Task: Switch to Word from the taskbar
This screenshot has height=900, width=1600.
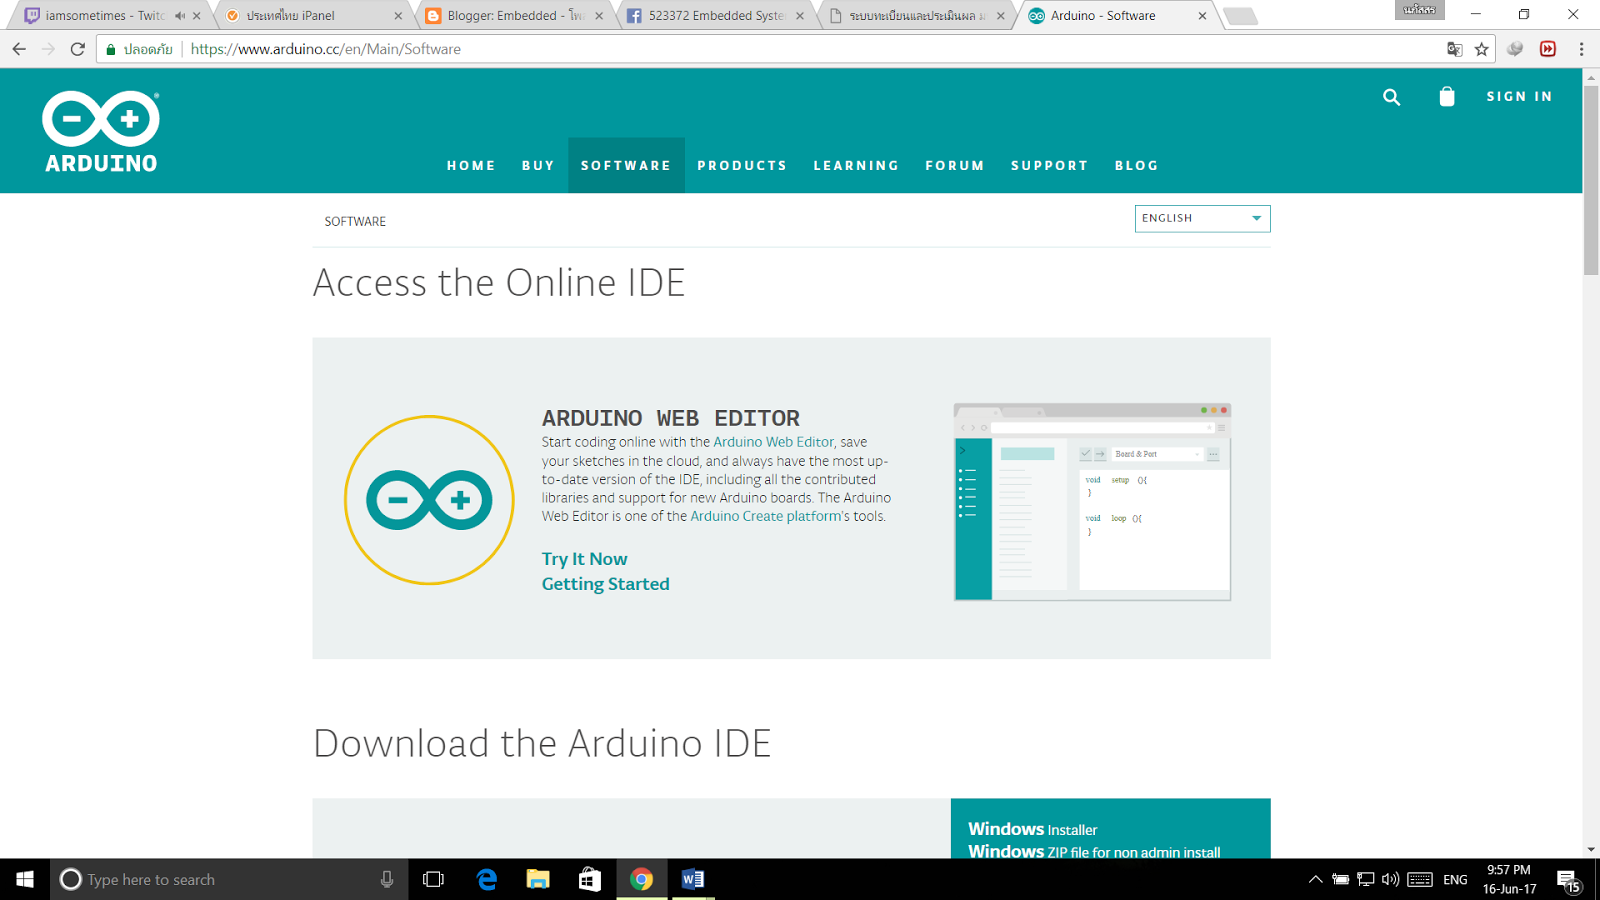Action: tap(693, 879)
